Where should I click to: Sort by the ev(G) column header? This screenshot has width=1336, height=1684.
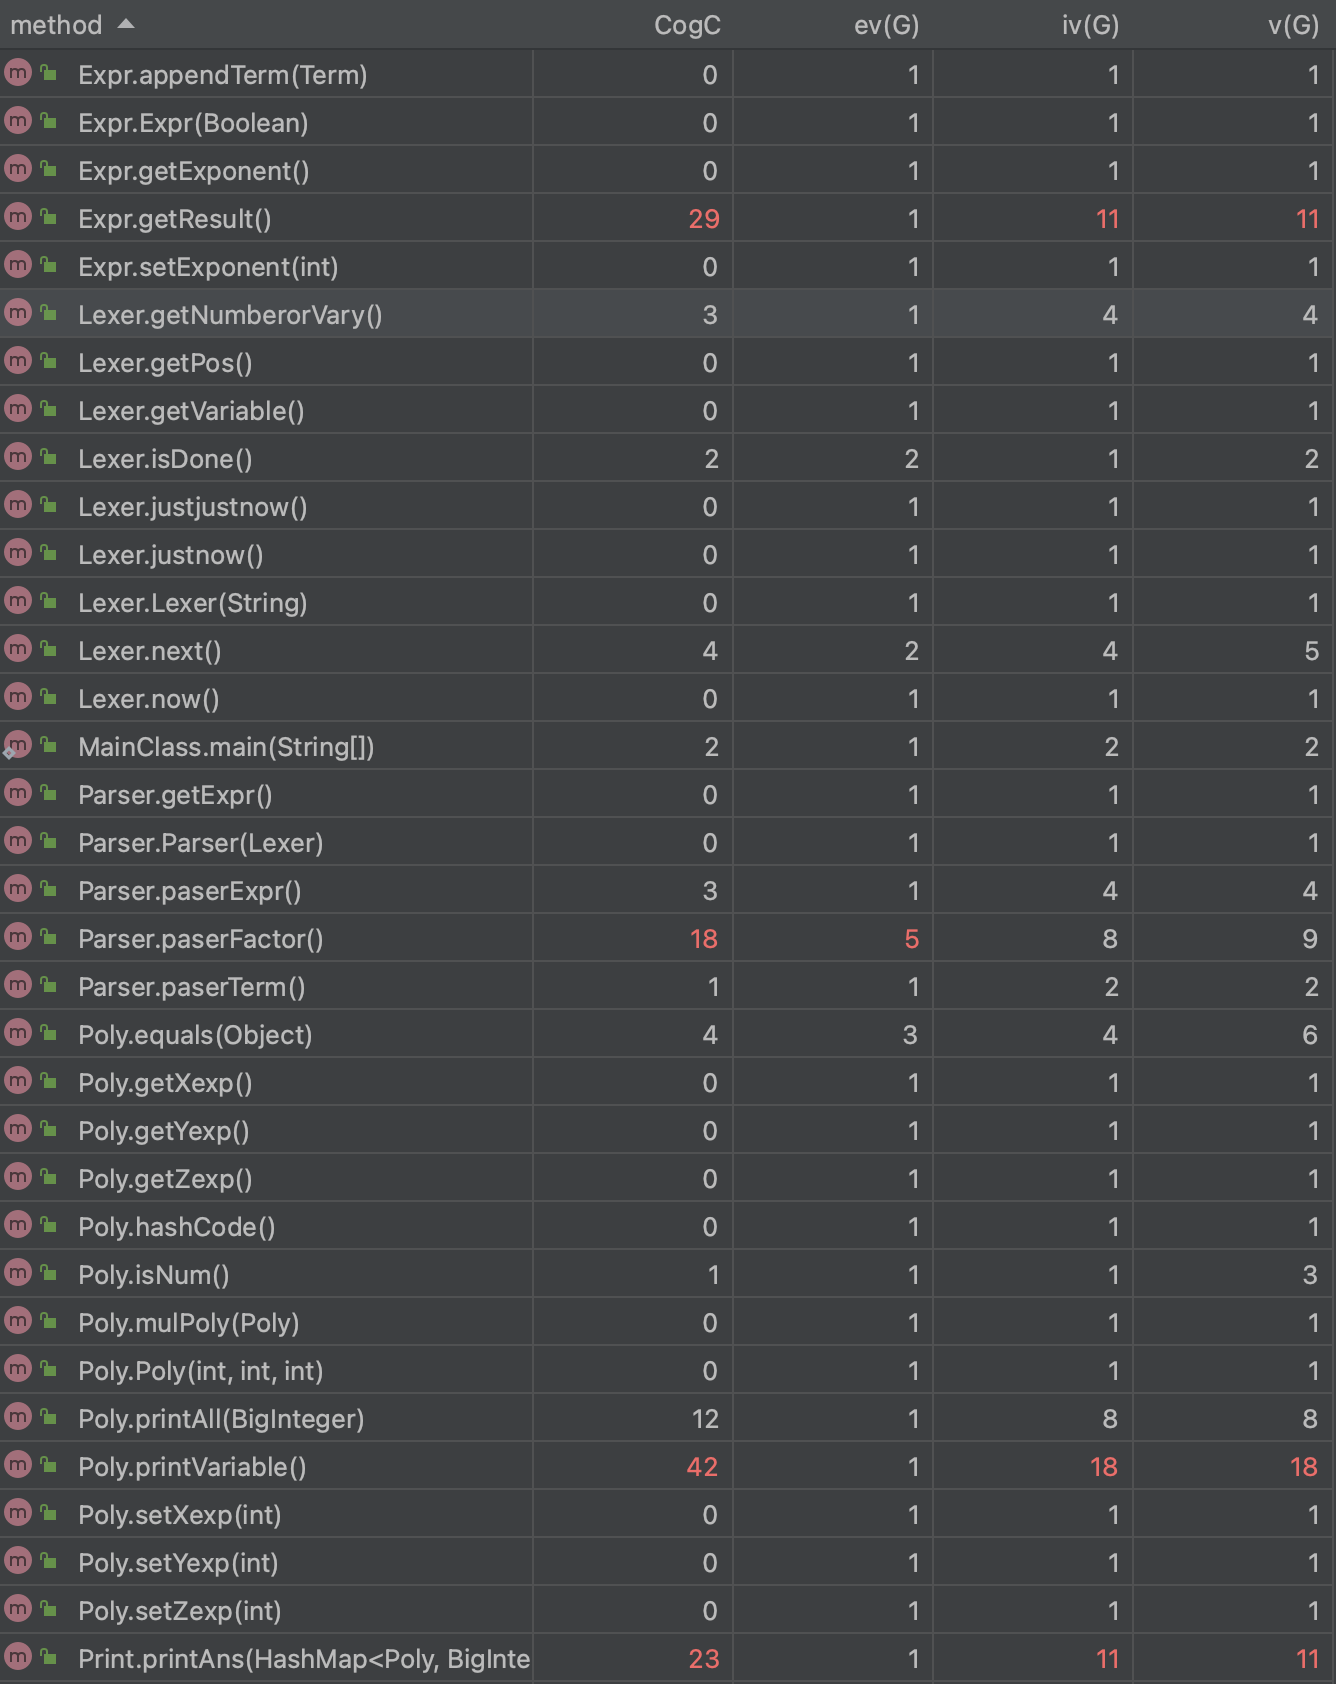pyautogui.click(x=886, y=25)
